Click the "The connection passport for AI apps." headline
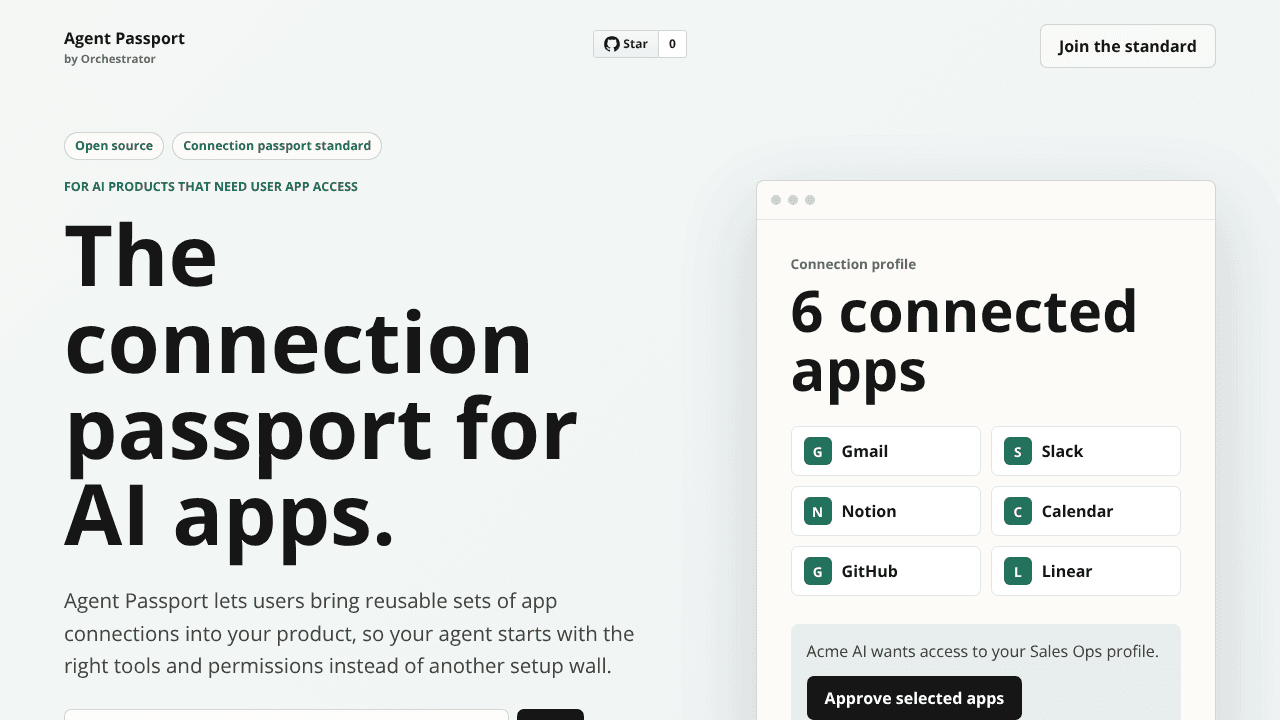 click(x=321, y=387)
